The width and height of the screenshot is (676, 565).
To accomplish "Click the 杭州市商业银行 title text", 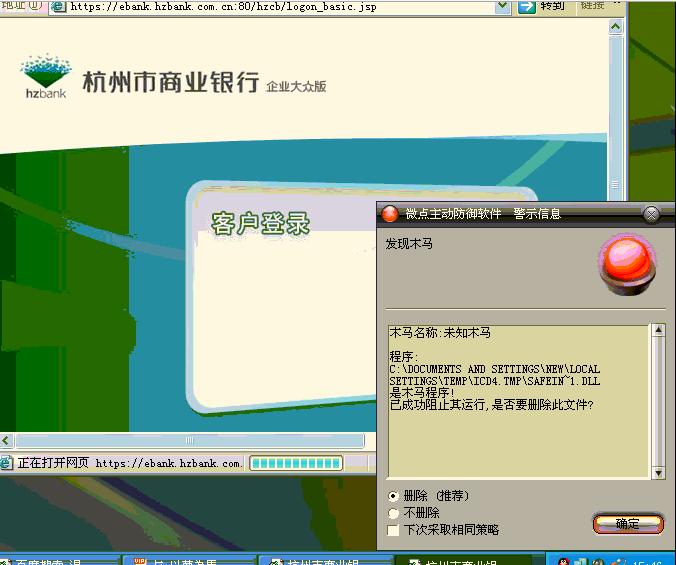I will (x=171, y=82).
